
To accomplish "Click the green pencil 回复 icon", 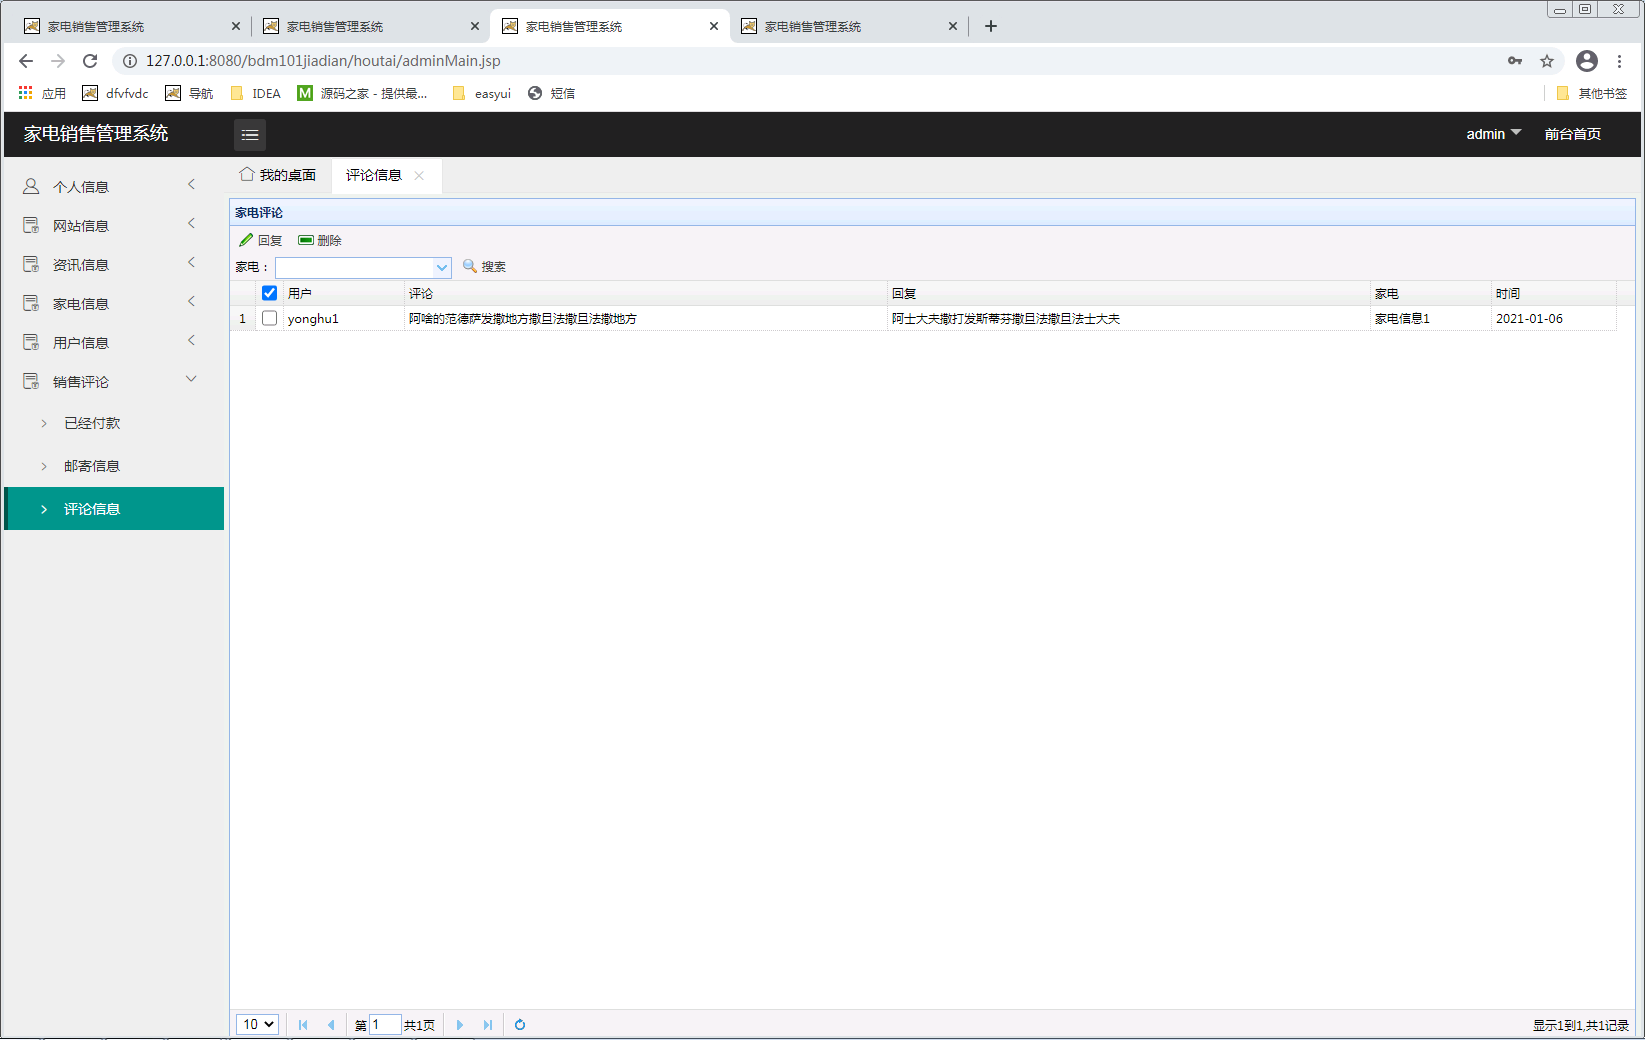I will point(246,240).
